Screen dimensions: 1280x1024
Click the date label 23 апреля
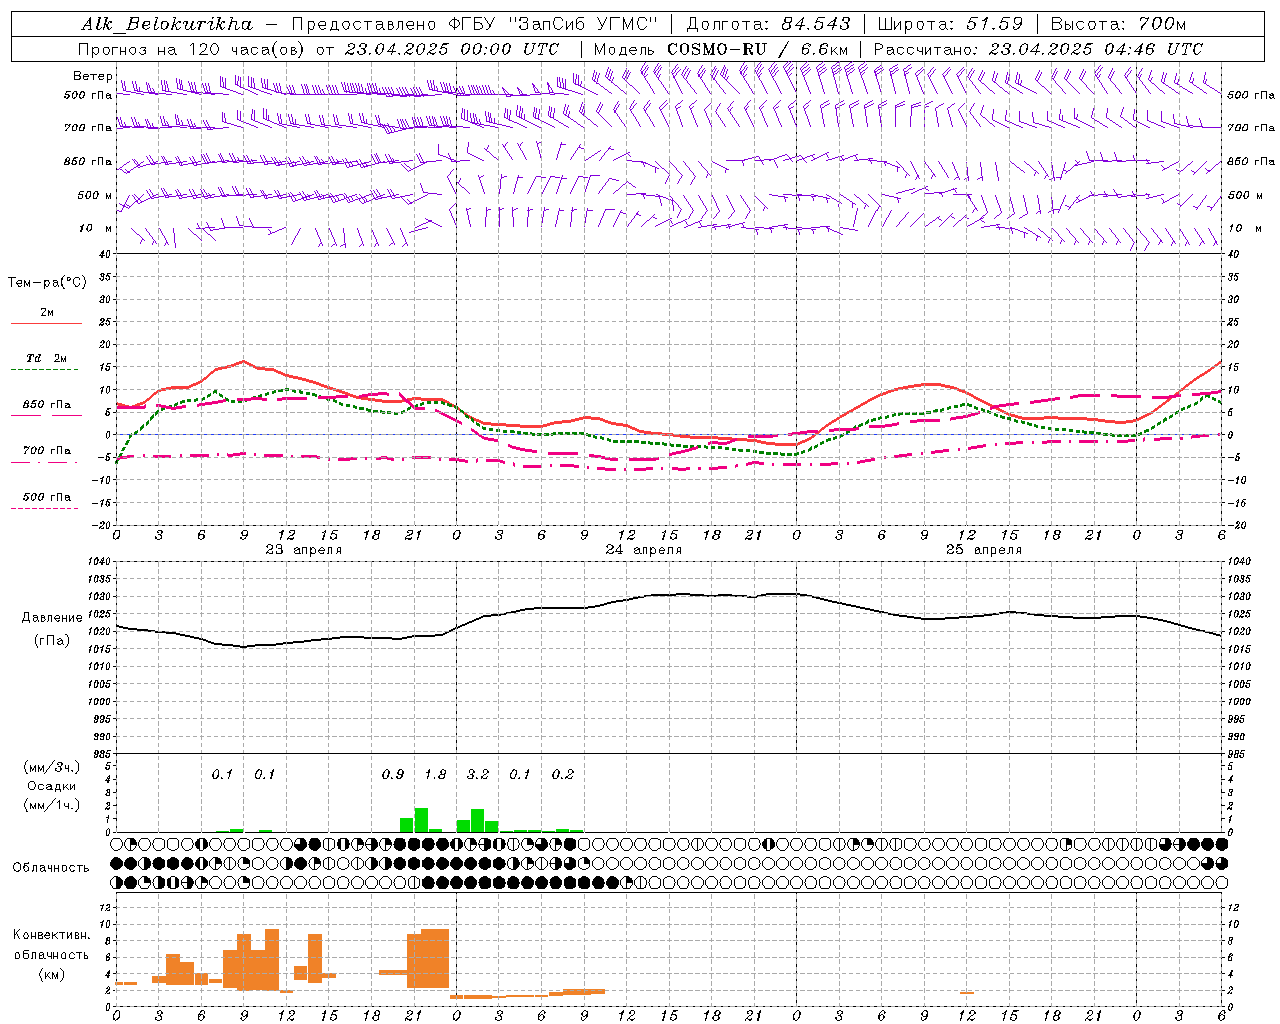303,550
